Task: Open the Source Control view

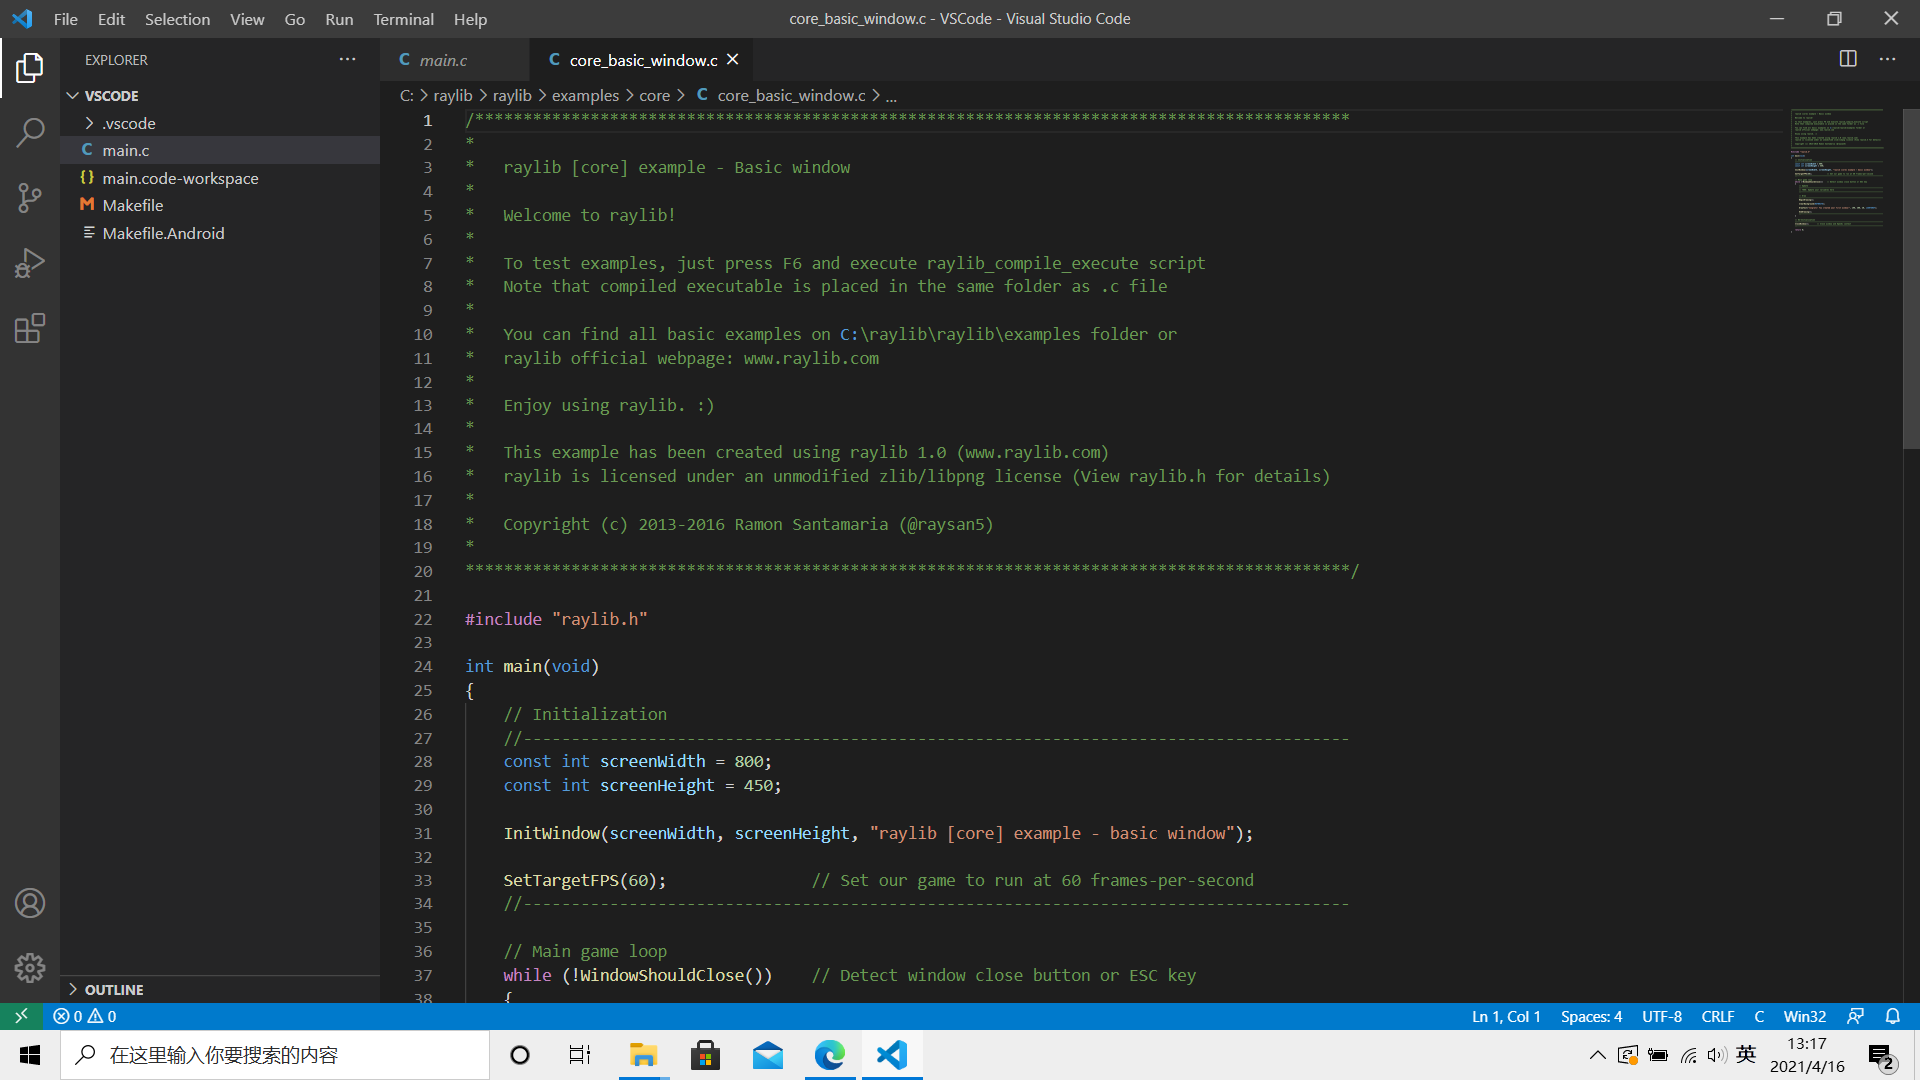Action: click(x=30, y=197)
